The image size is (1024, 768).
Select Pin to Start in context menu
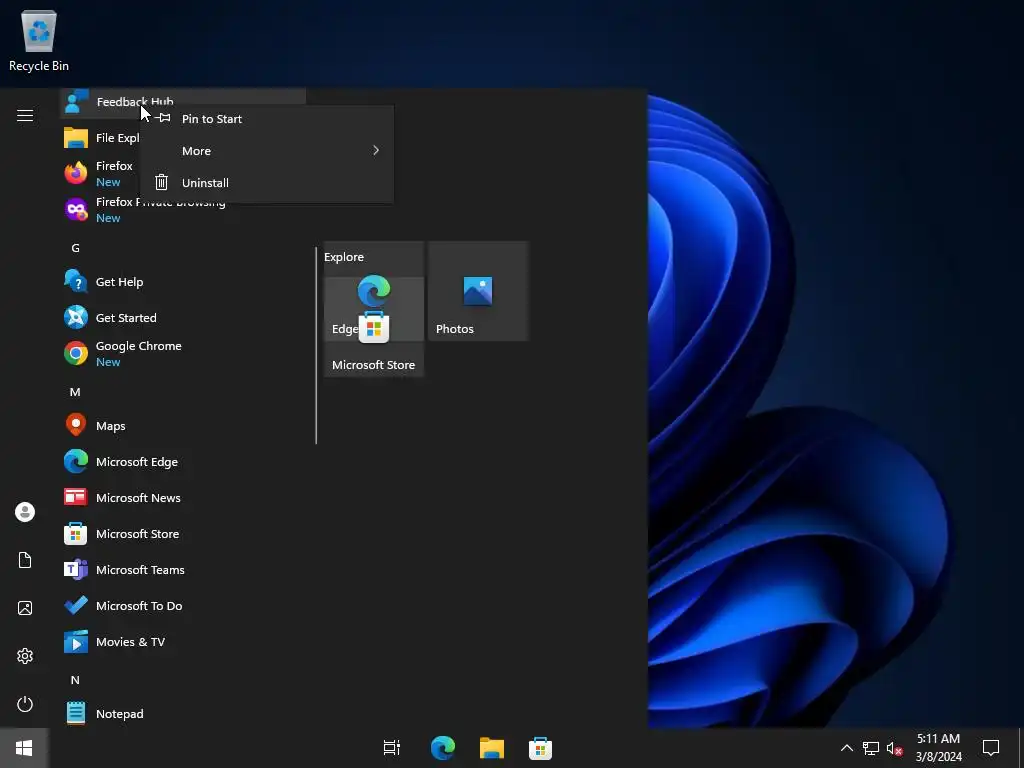[267, 119]
